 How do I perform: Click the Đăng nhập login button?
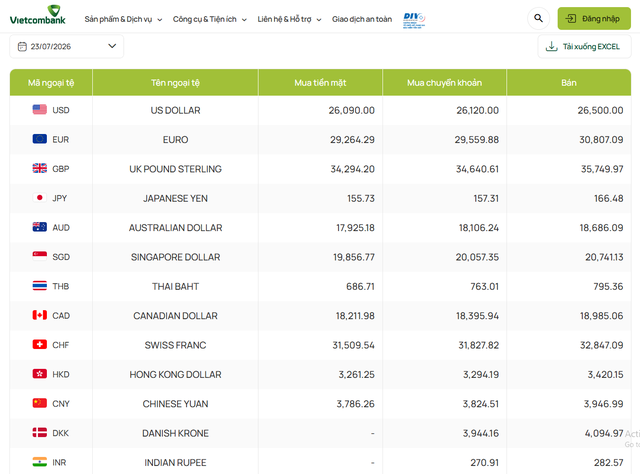[594, 18]
